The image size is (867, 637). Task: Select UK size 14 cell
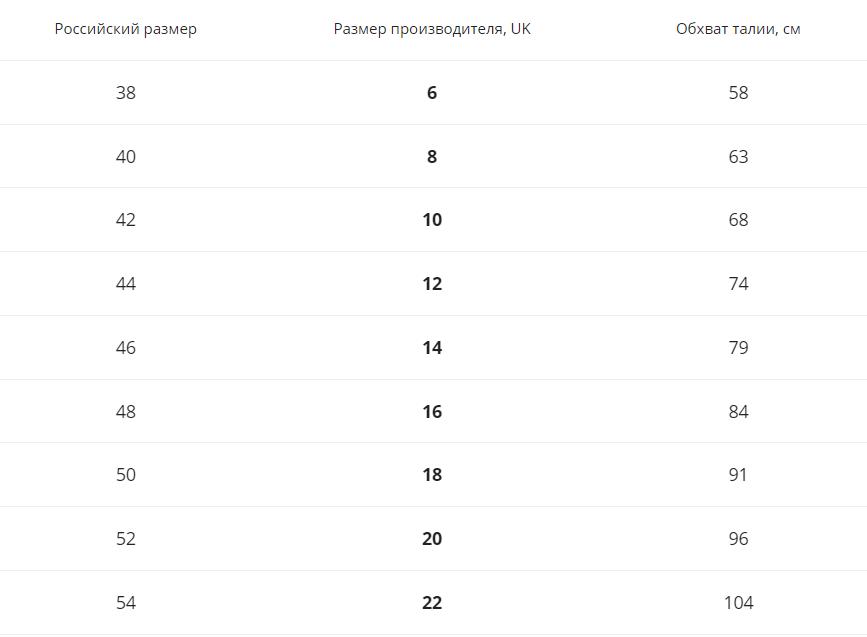pos(432,348)
